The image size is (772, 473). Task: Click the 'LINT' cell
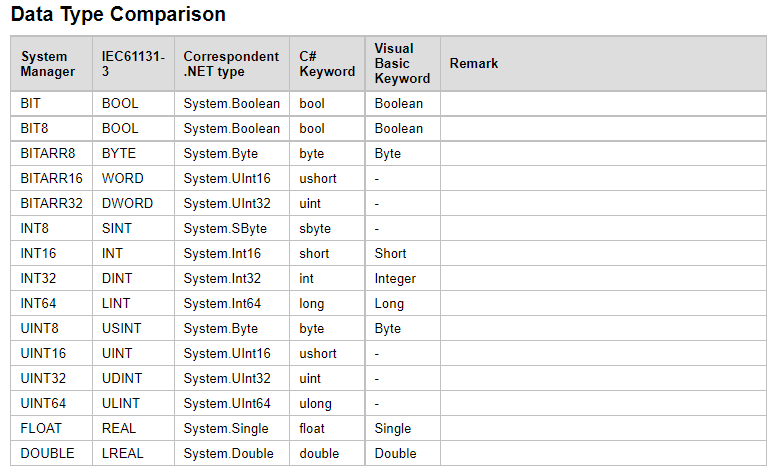133,303
